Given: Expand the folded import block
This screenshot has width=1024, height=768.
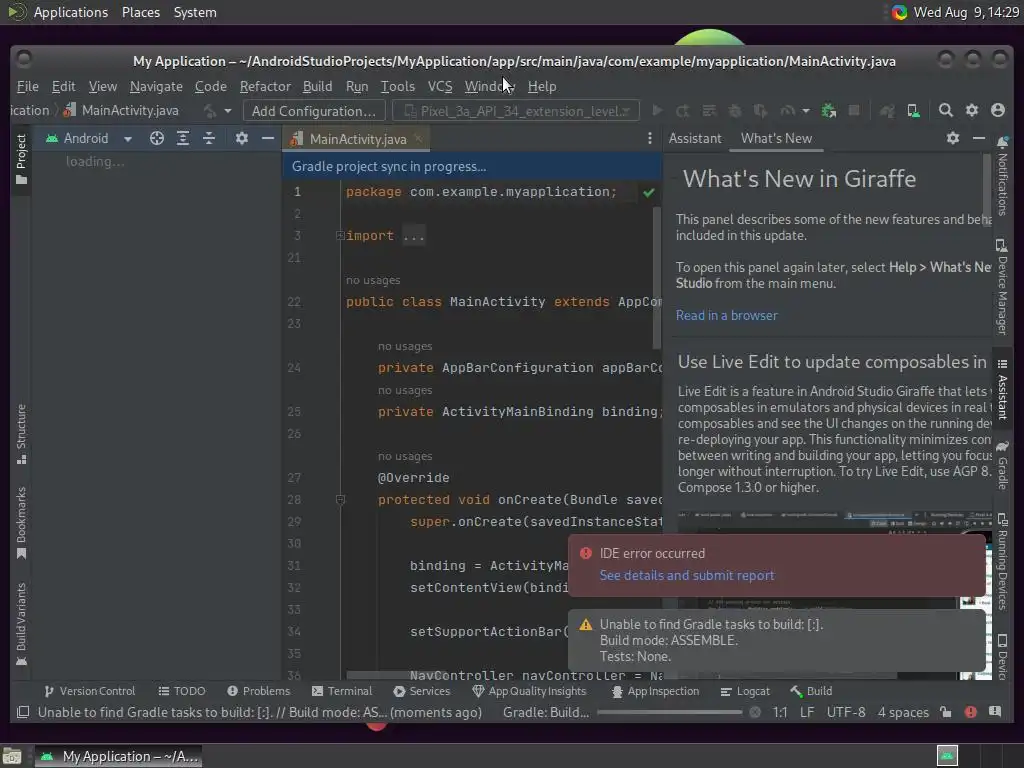Looking at the screenshot, I should click(x=340, y=235).
